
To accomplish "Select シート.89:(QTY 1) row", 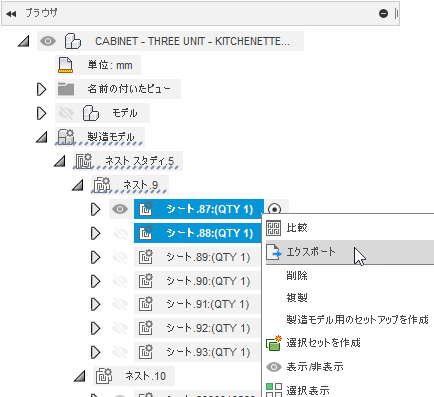I will [x=197, y=257].
